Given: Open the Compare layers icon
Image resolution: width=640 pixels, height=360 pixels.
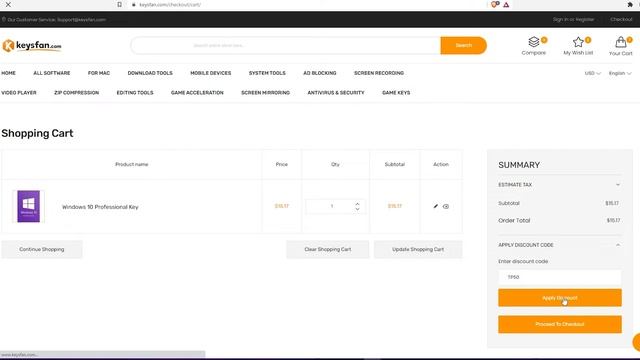Looking at the screenshot, I should coord(534,42).
